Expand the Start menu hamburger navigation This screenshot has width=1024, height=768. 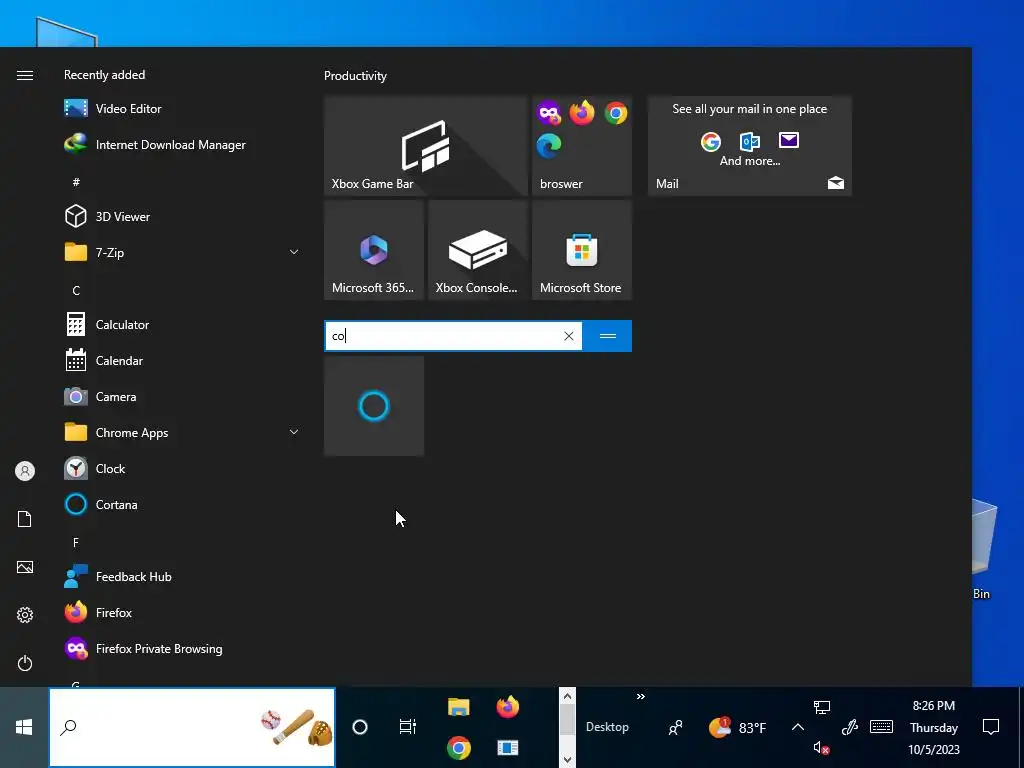[25, 76]
